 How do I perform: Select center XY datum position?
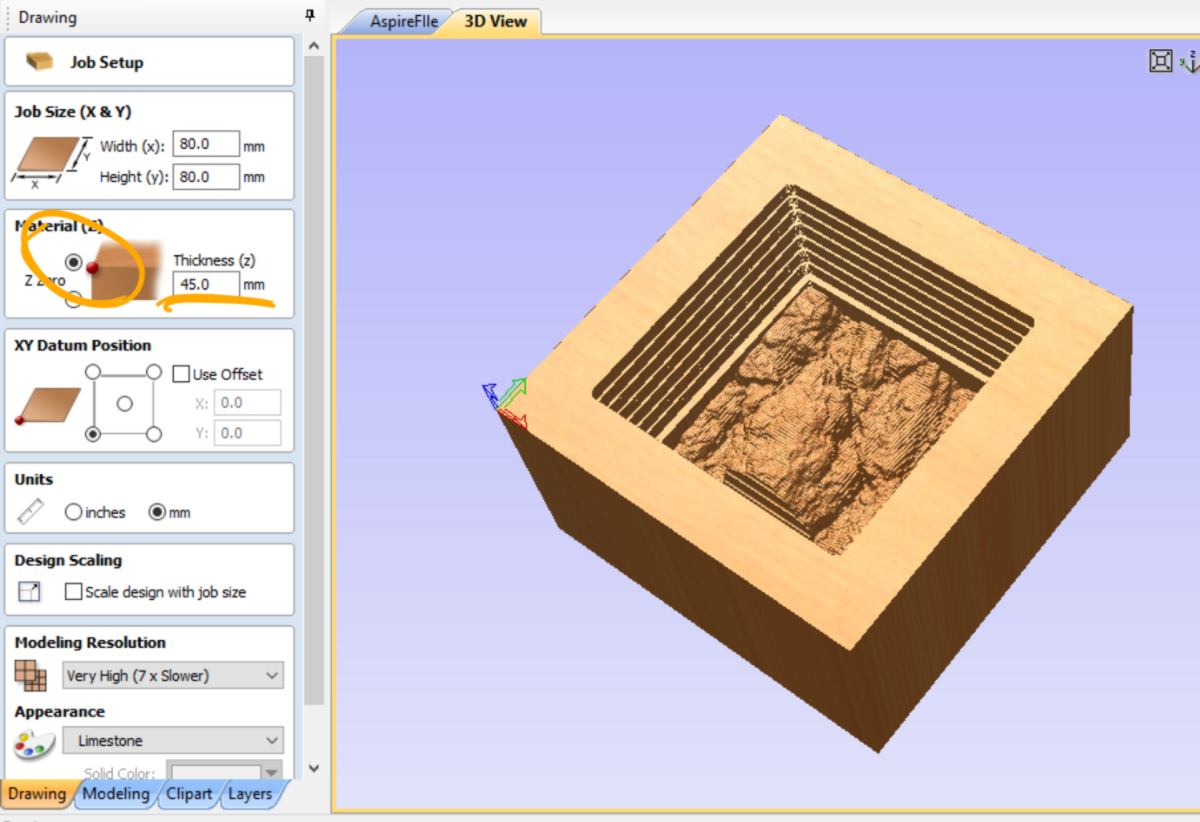124,403
